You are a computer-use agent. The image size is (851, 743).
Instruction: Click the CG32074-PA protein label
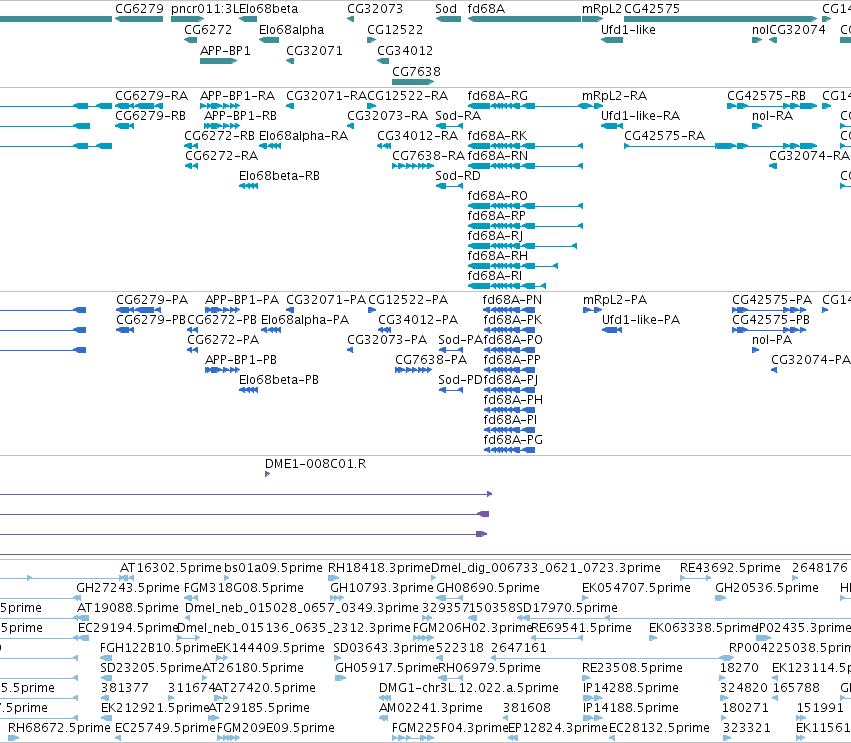810,360
